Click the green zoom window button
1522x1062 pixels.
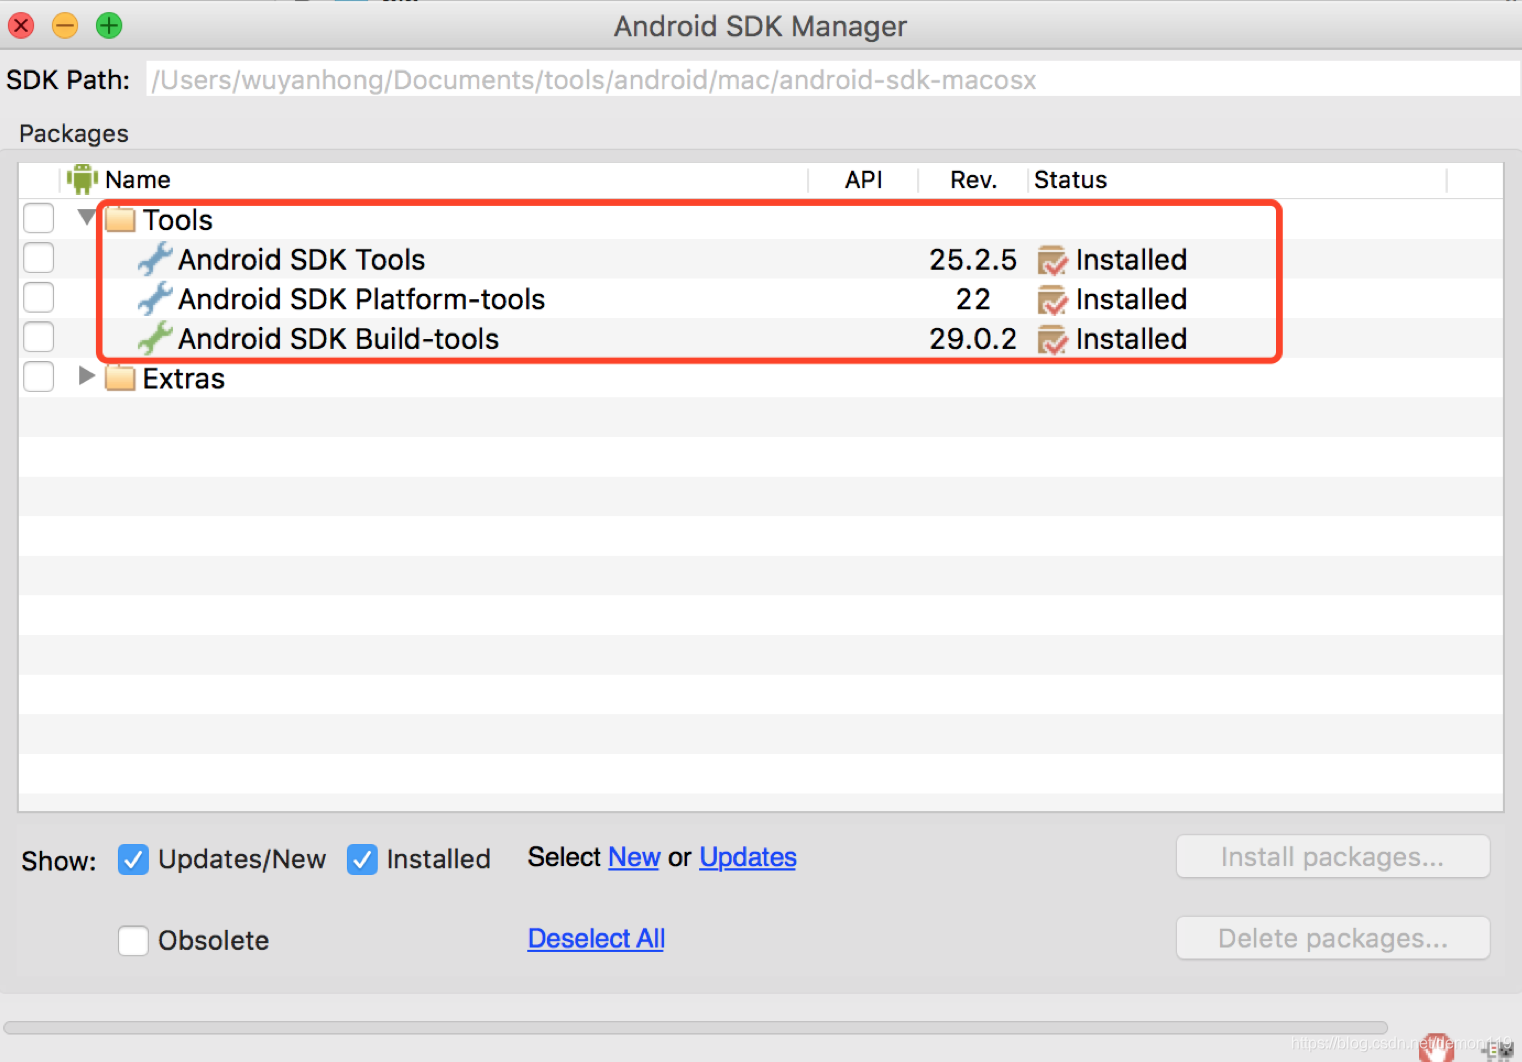click(x=109, y=25)
